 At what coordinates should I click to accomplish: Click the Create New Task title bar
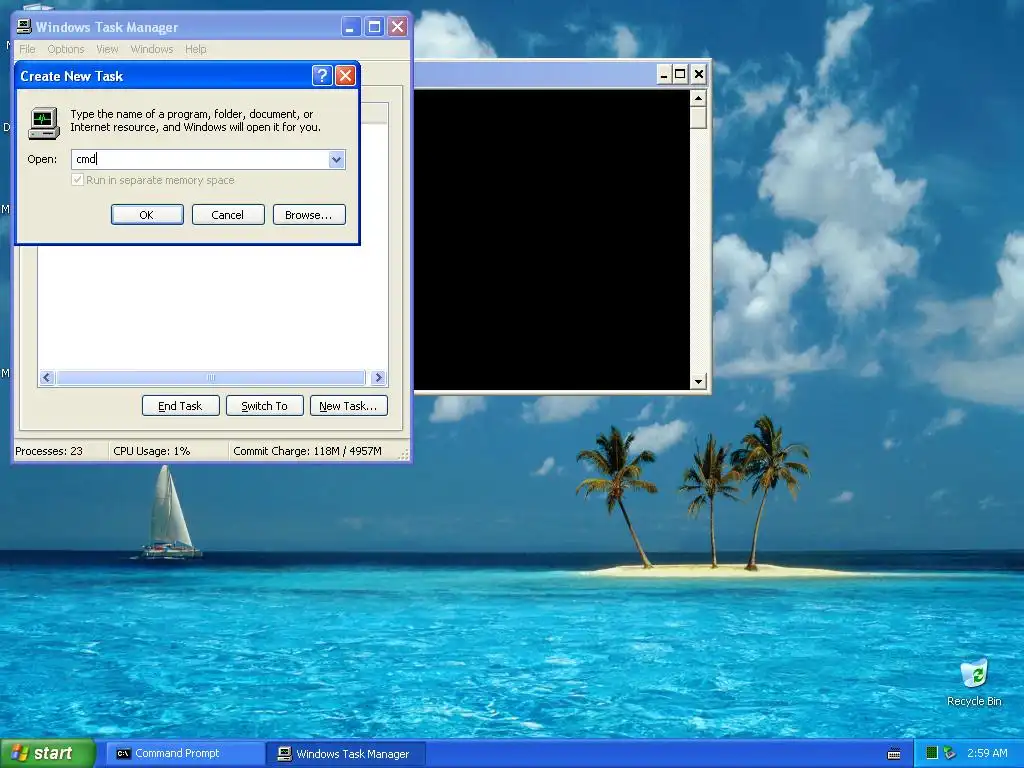coord(163,76)
